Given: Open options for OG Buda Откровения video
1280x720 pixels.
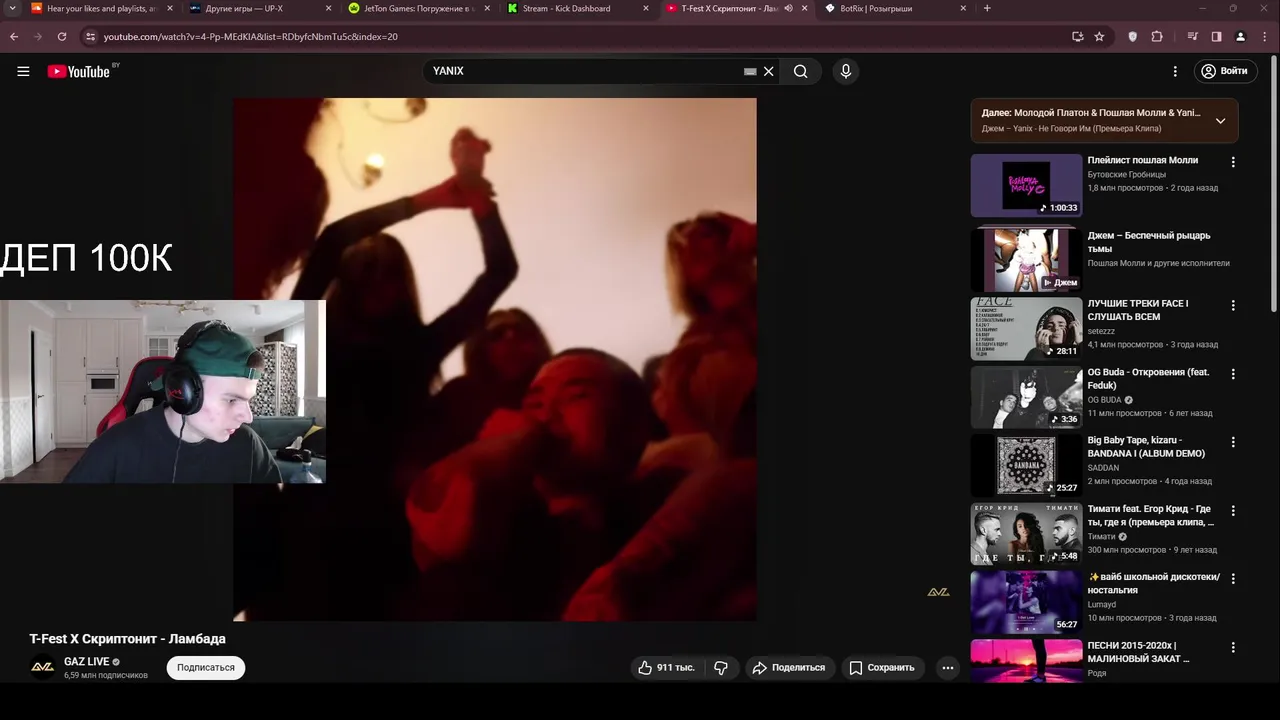Looking at the screenshot, I should pos(1233,374).
